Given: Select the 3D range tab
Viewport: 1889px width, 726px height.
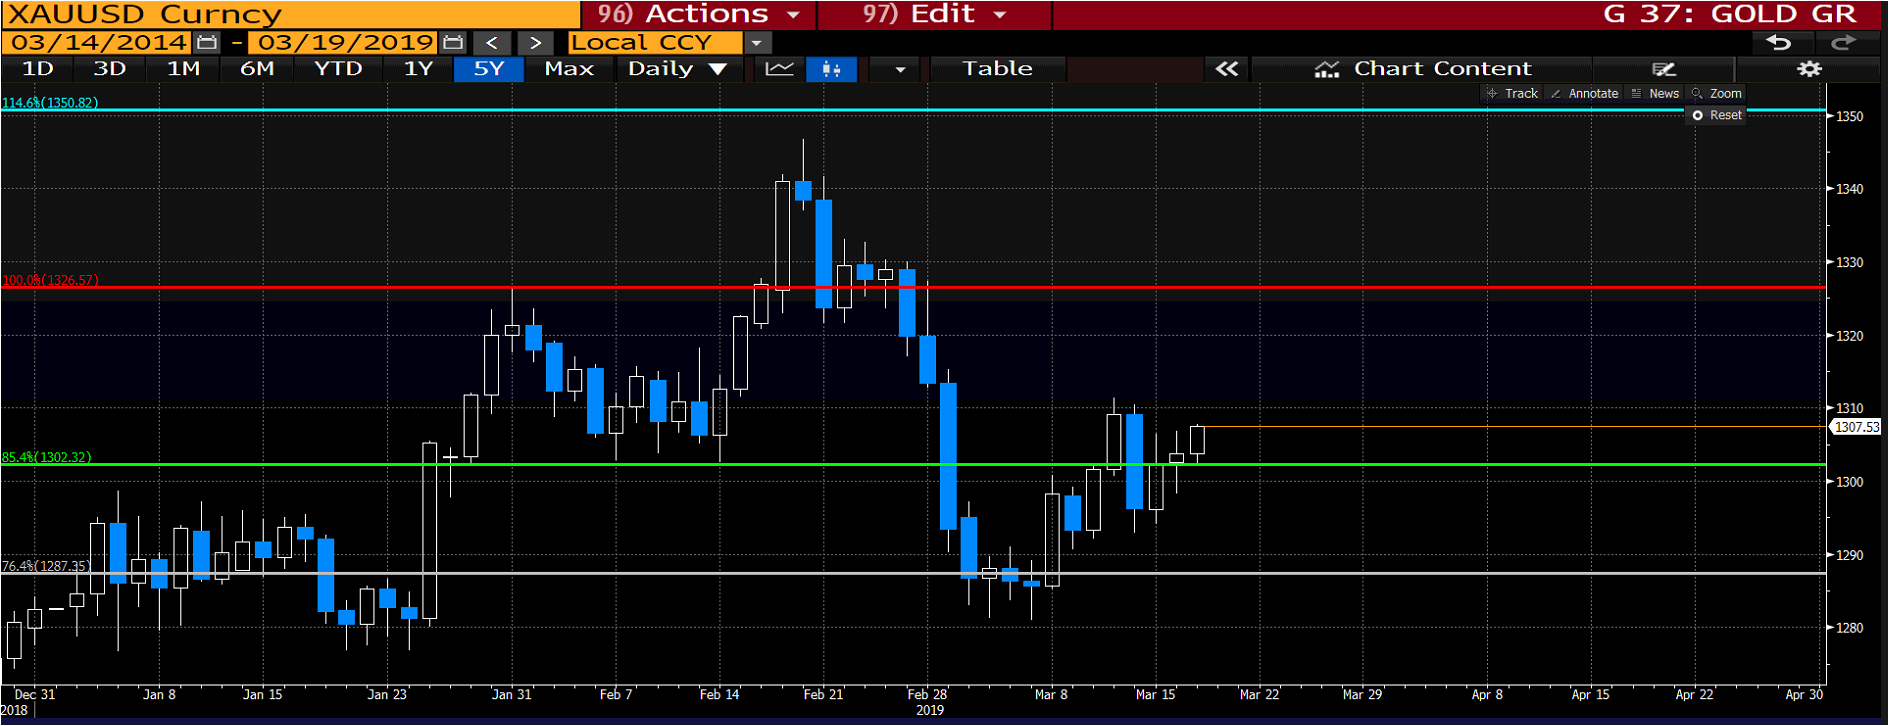Looking at the screenshot, I should pyautogui.click(x=109, y=69).
